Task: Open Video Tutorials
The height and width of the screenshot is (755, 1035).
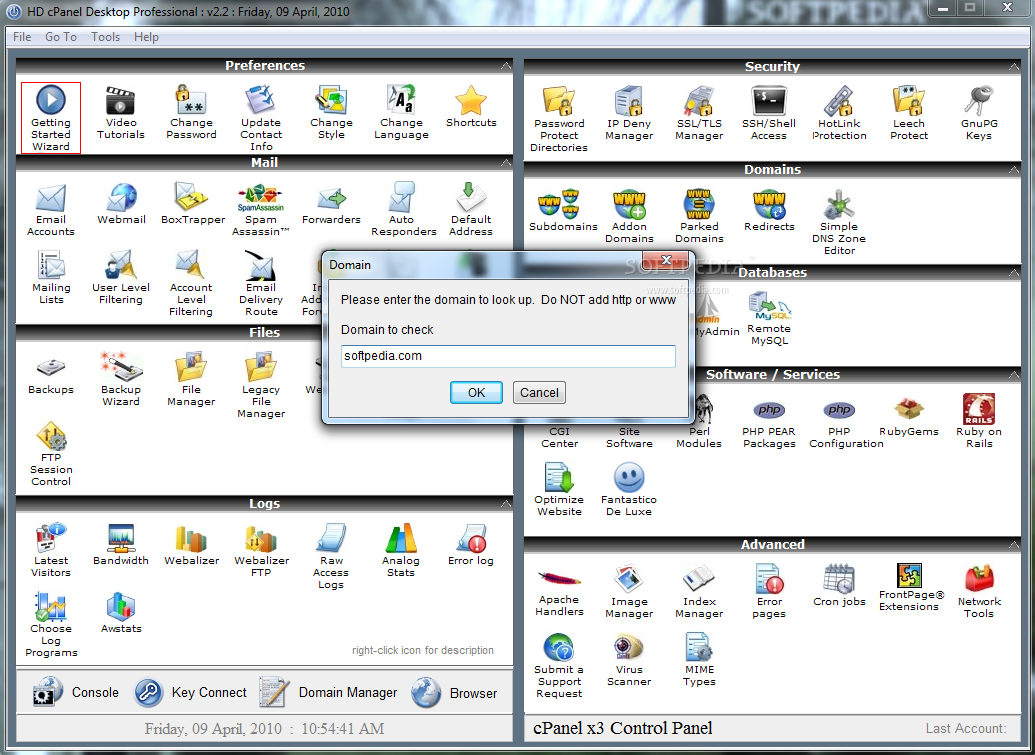Action: (x=121, y=114)
